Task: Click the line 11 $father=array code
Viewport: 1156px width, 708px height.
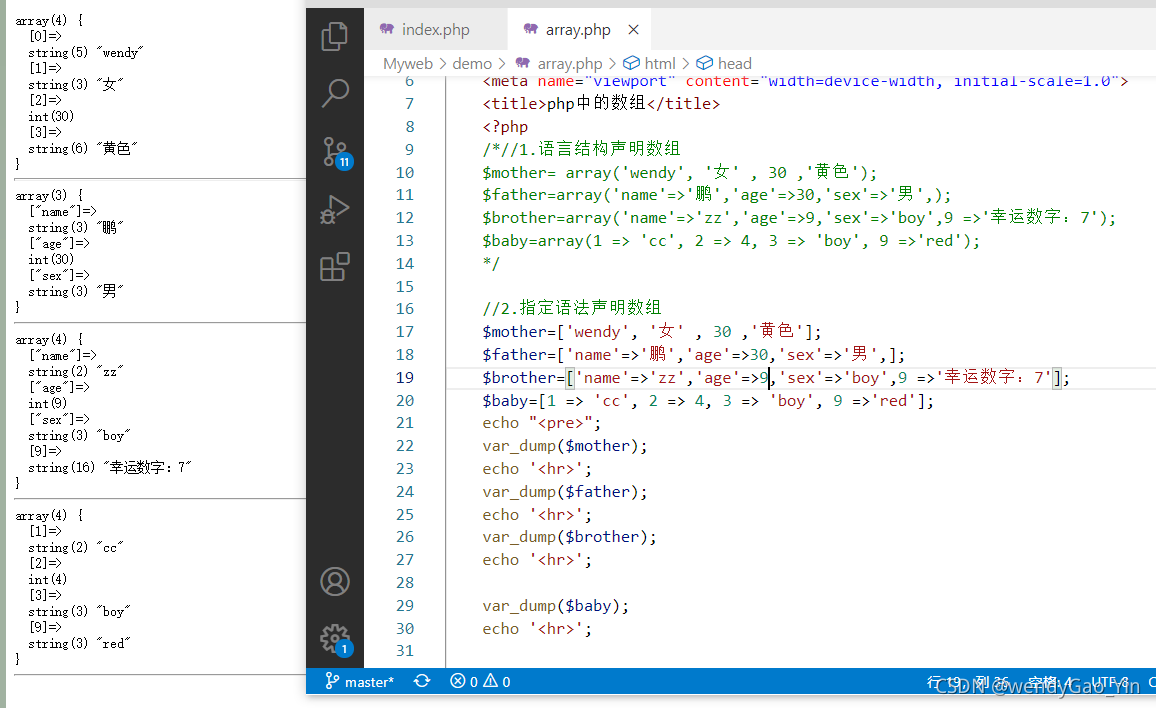Action: point(717,195)
